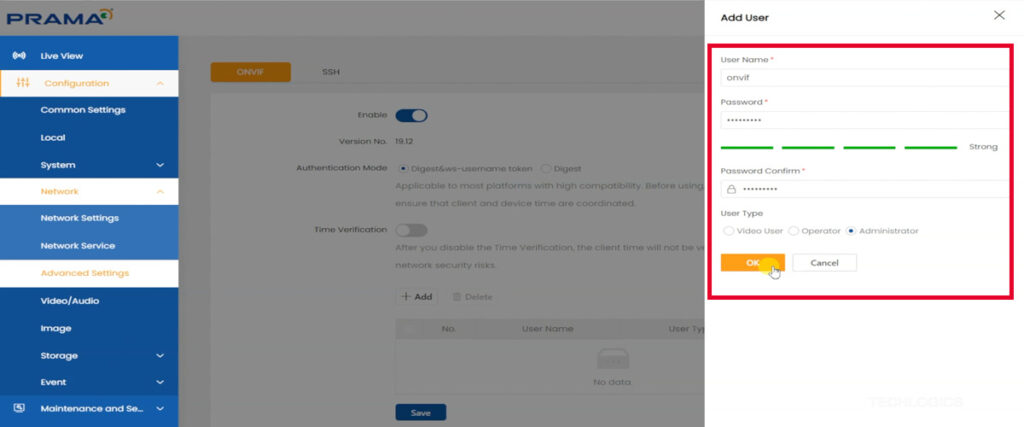Expand the Event submenu

pyautogui.click(x=160, y=382)
